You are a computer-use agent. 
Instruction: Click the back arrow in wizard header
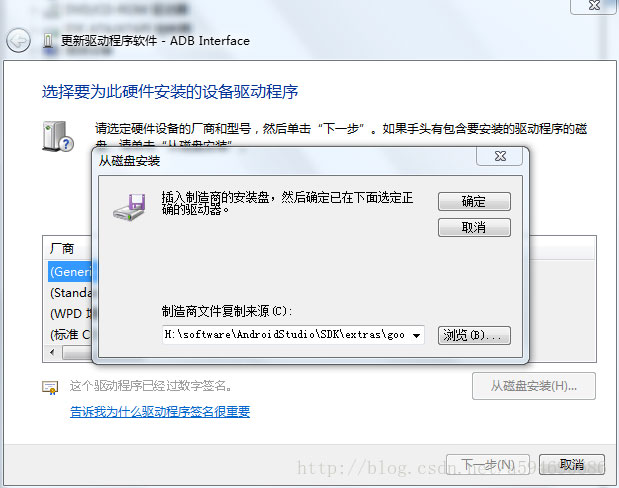pos(18,41)
